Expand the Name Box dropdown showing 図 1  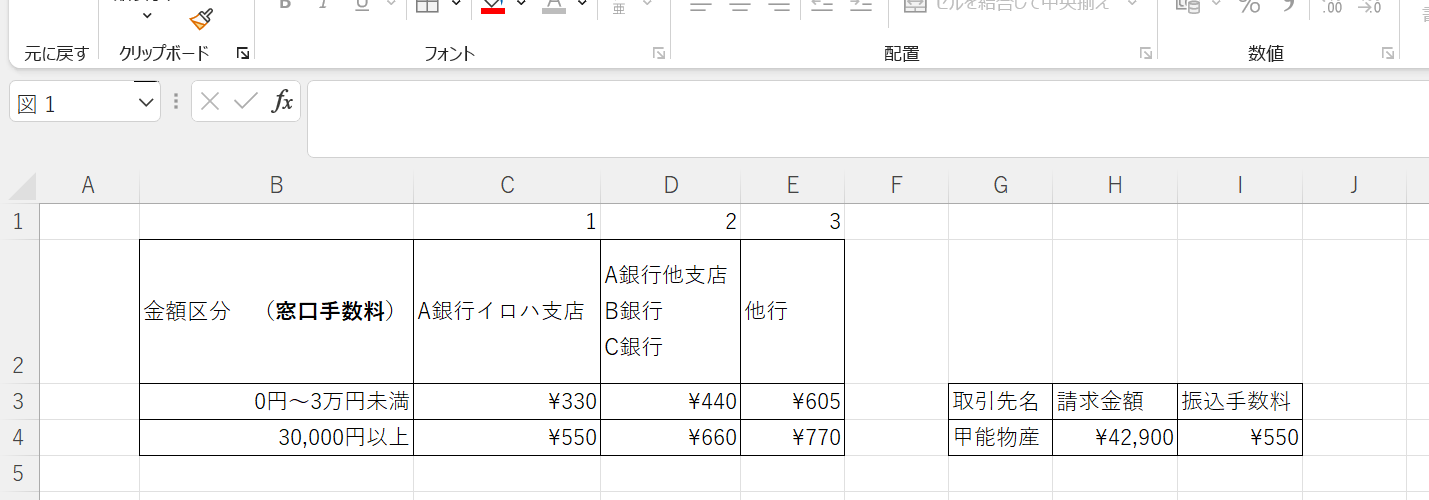146,102
